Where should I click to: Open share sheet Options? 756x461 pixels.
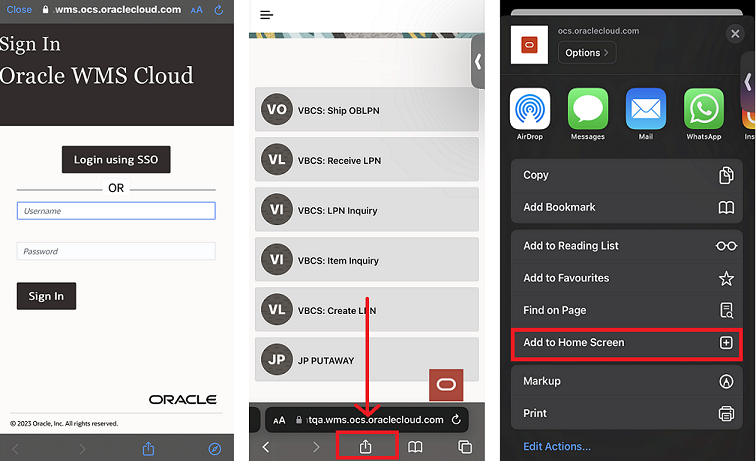[587, 53]
